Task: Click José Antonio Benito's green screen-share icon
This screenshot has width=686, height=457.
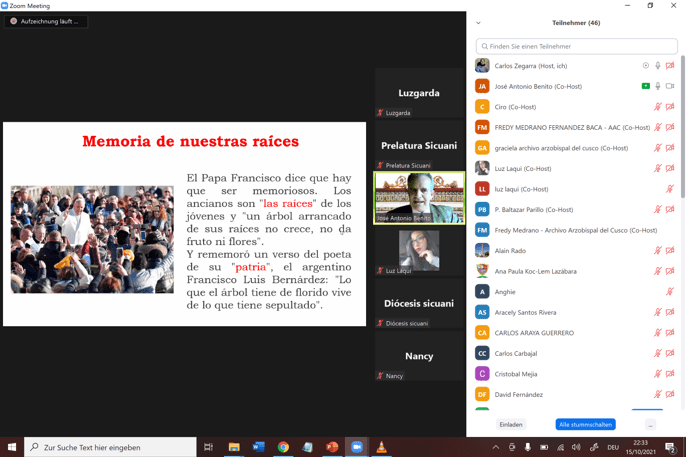Action: click(646, 86)
